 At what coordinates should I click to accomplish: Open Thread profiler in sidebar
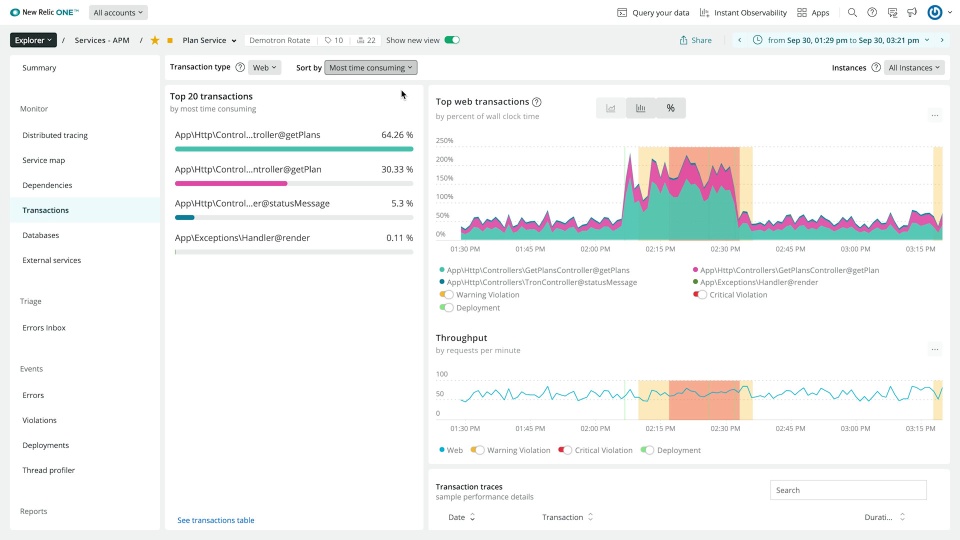48,470
